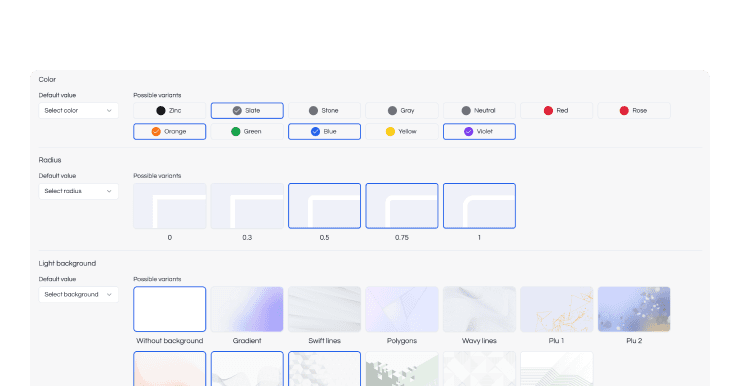740x386 pixels.
Task: Open the Select radius dropdown
Action: [78, 191]
